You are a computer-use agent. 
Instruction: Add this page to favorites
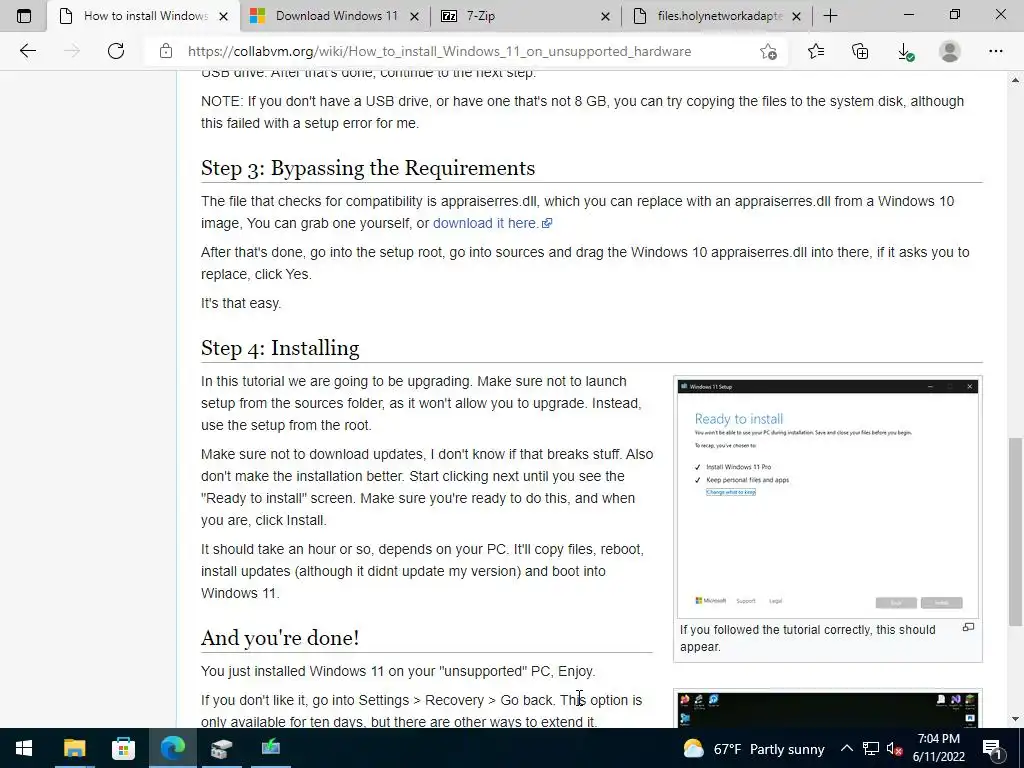pyautogui.click(x=769, y=51)
